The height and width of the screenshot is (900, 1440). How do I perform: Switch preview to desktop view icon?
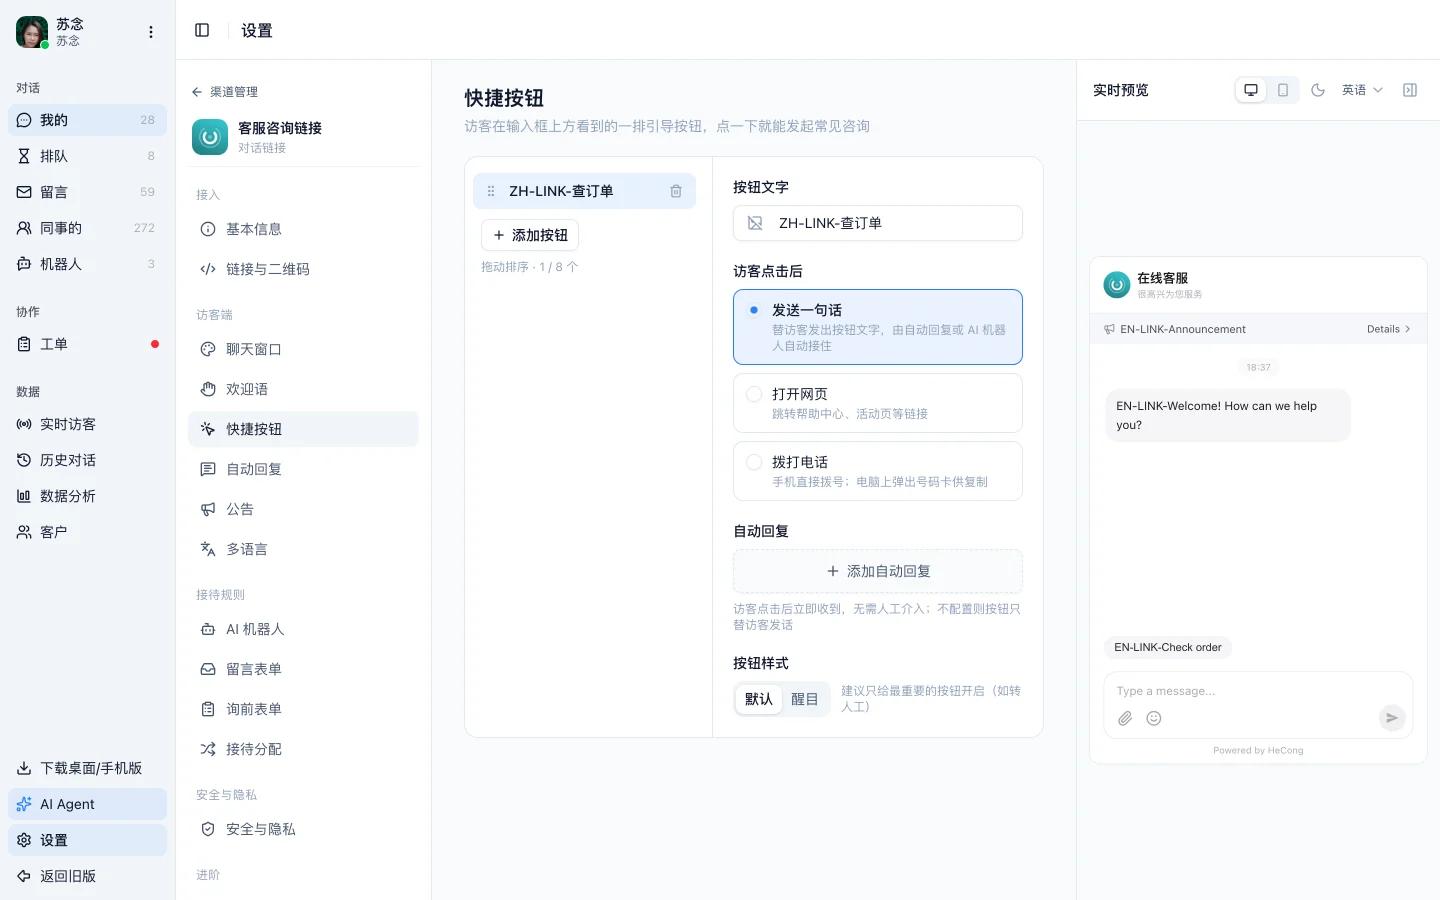point(1251,90)
